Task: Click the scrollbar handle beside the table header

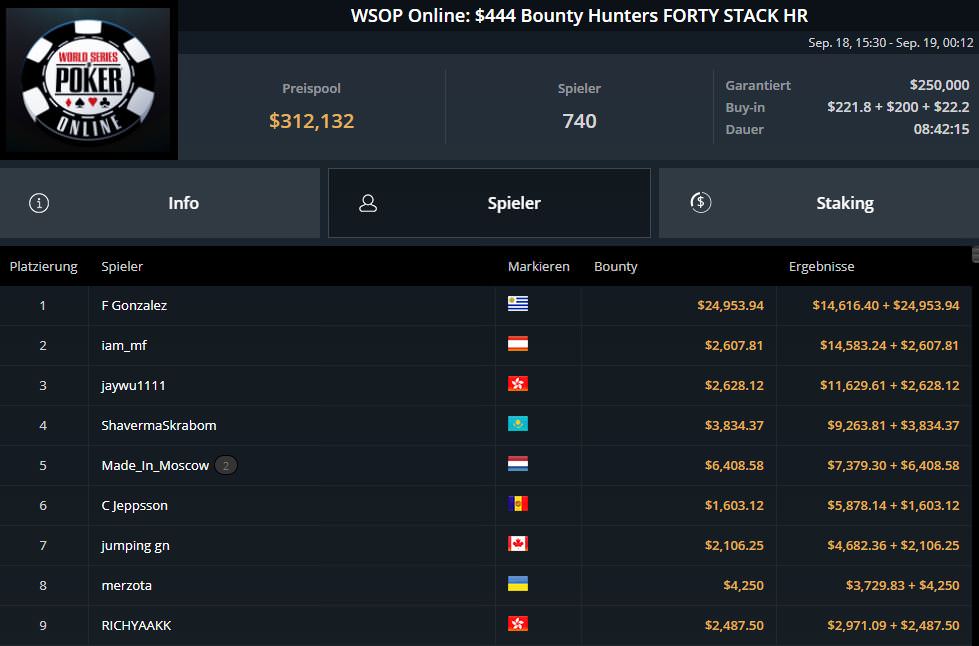Action: tap(975, 254)
